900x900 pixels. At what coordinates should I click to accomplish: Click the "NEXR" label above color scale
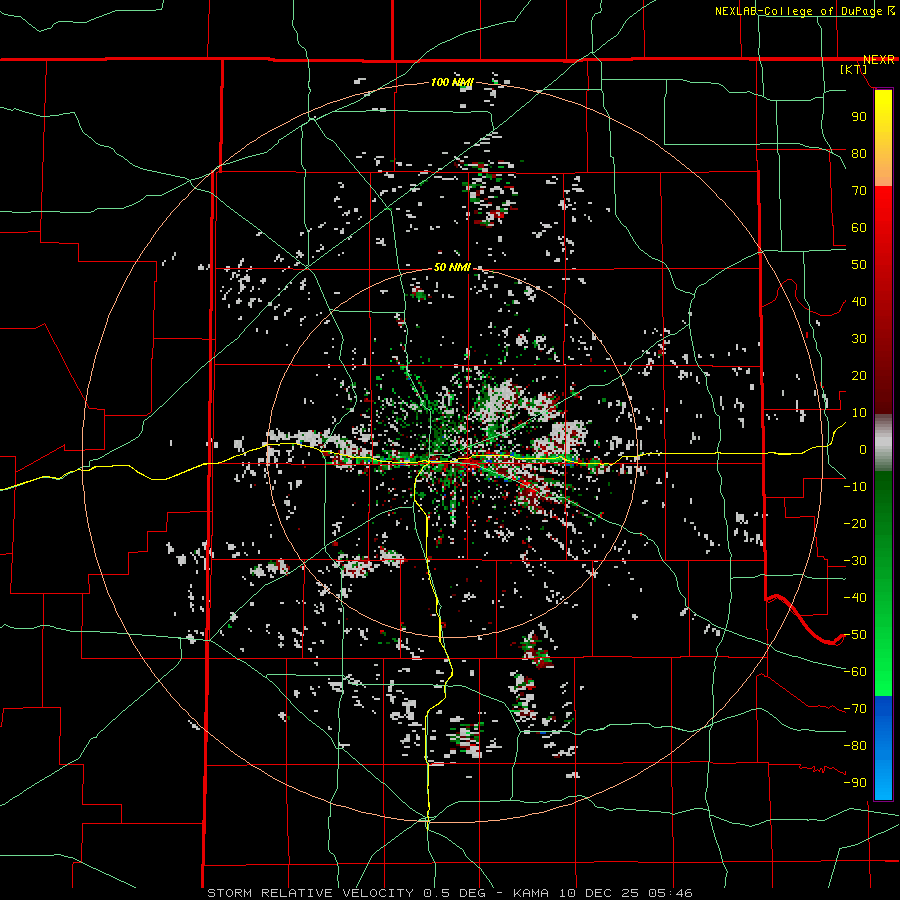point(879,60)
